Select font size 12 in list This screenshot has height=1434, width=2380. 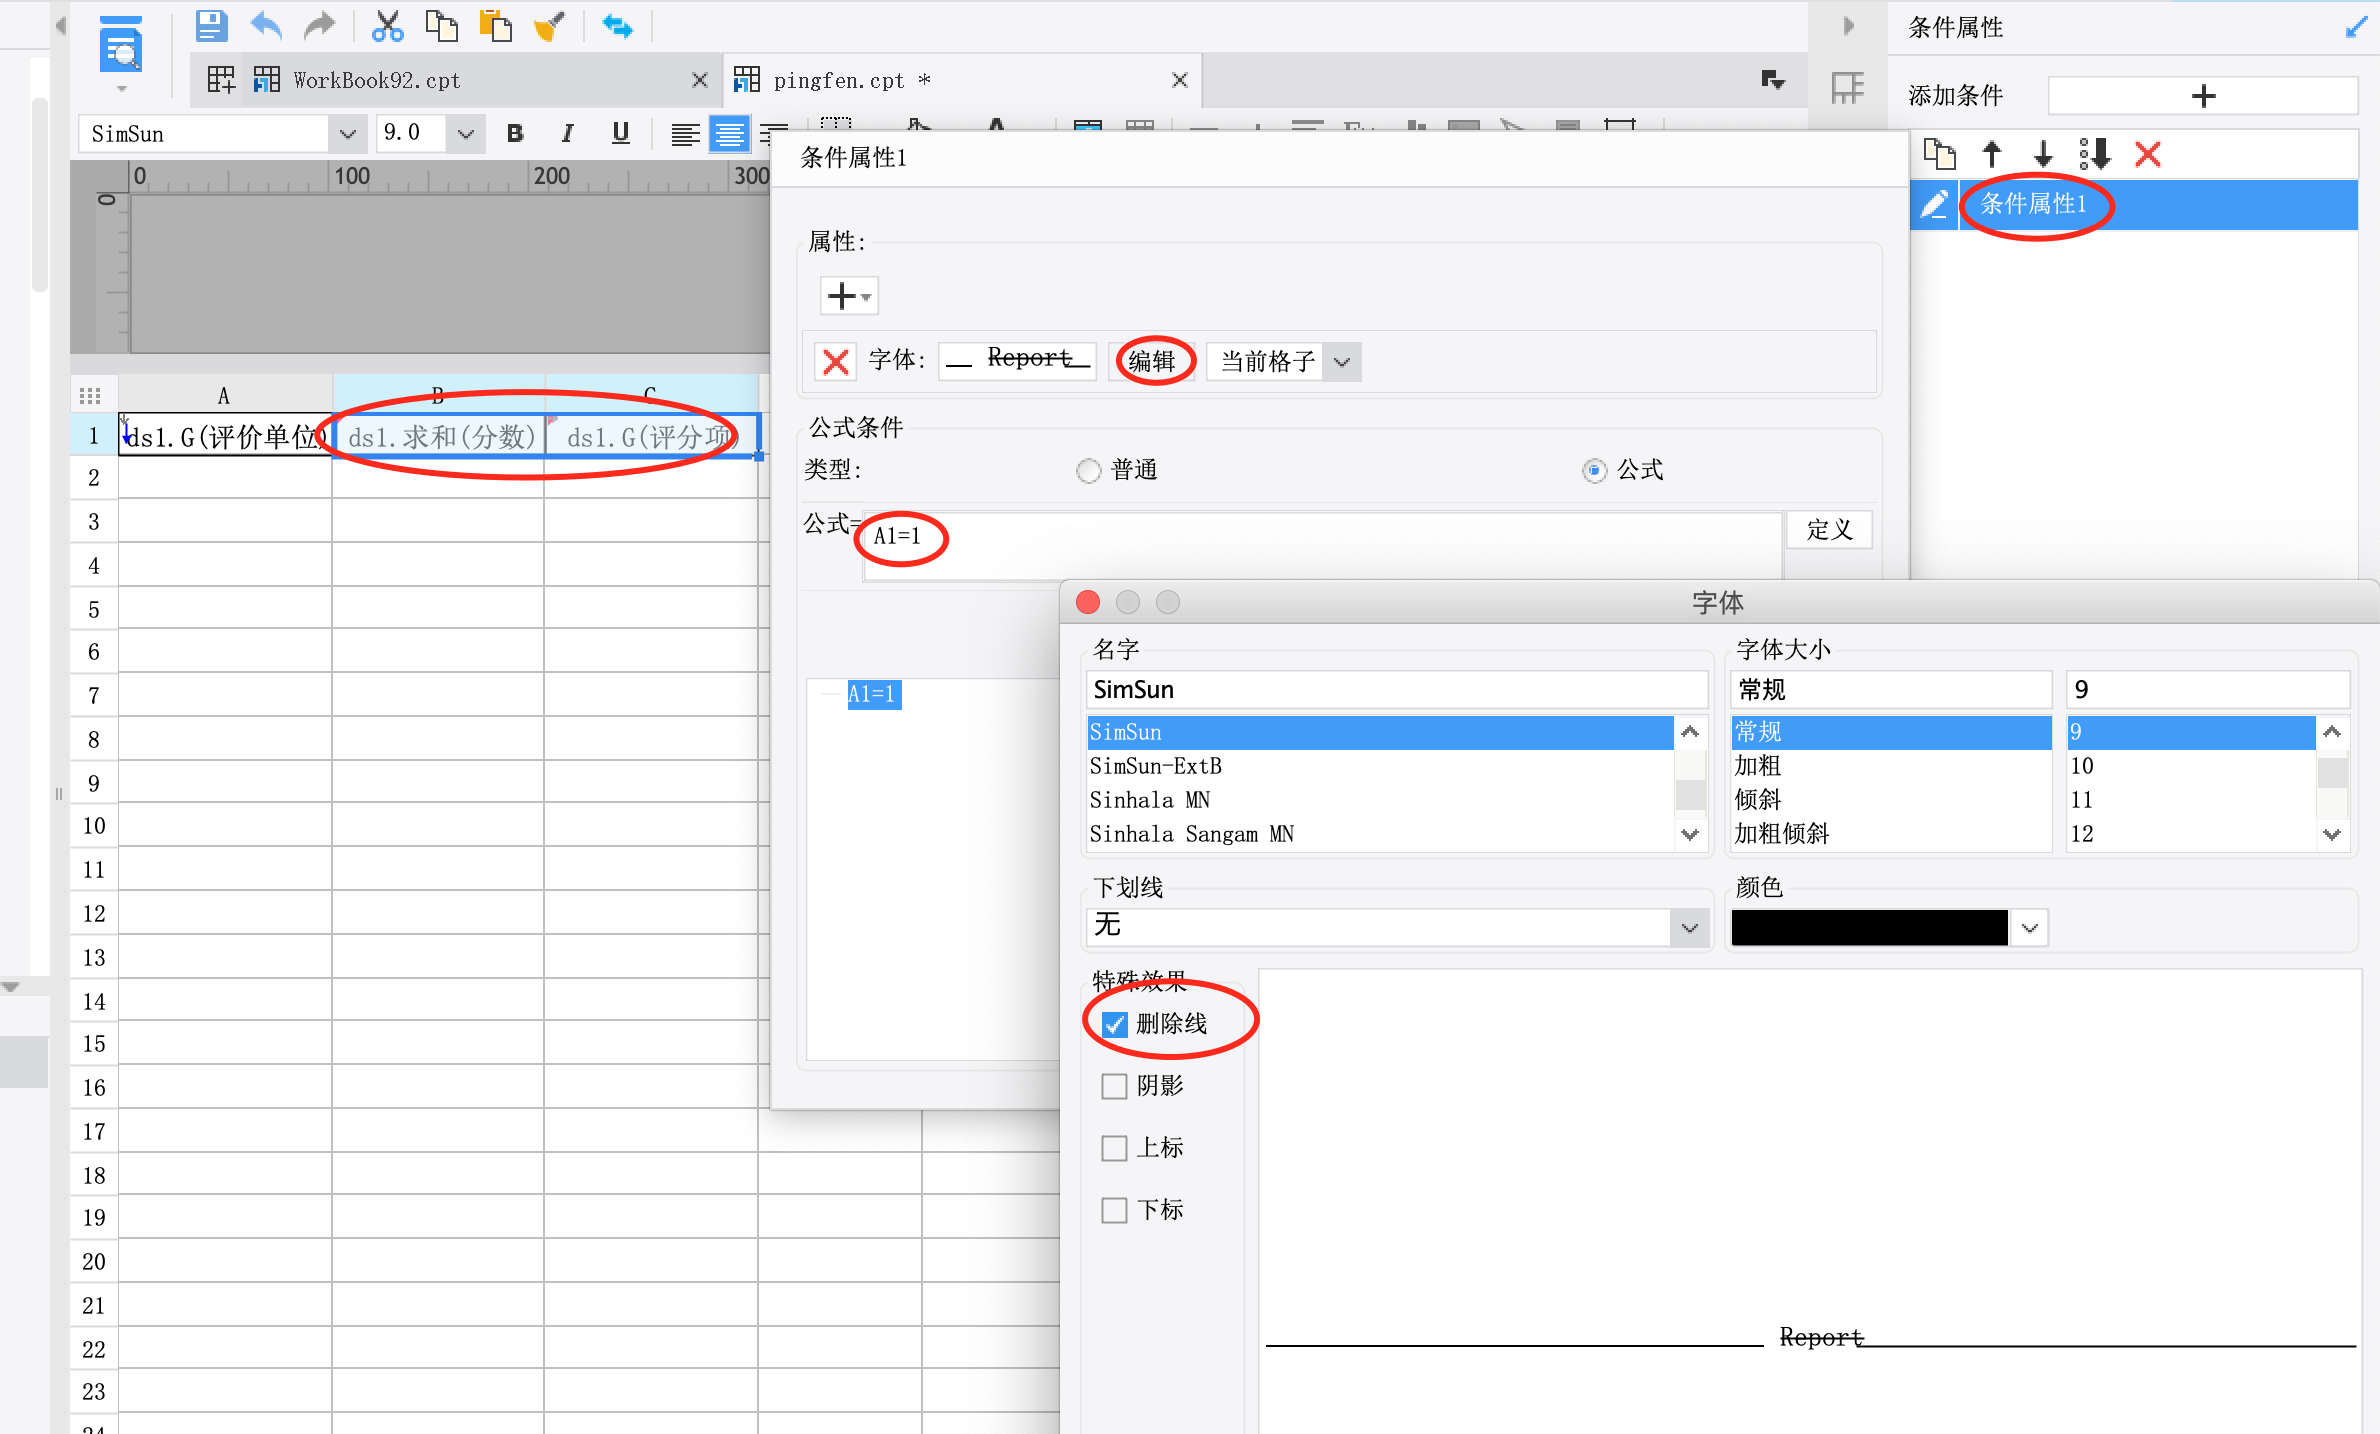tap(2190, 834)
